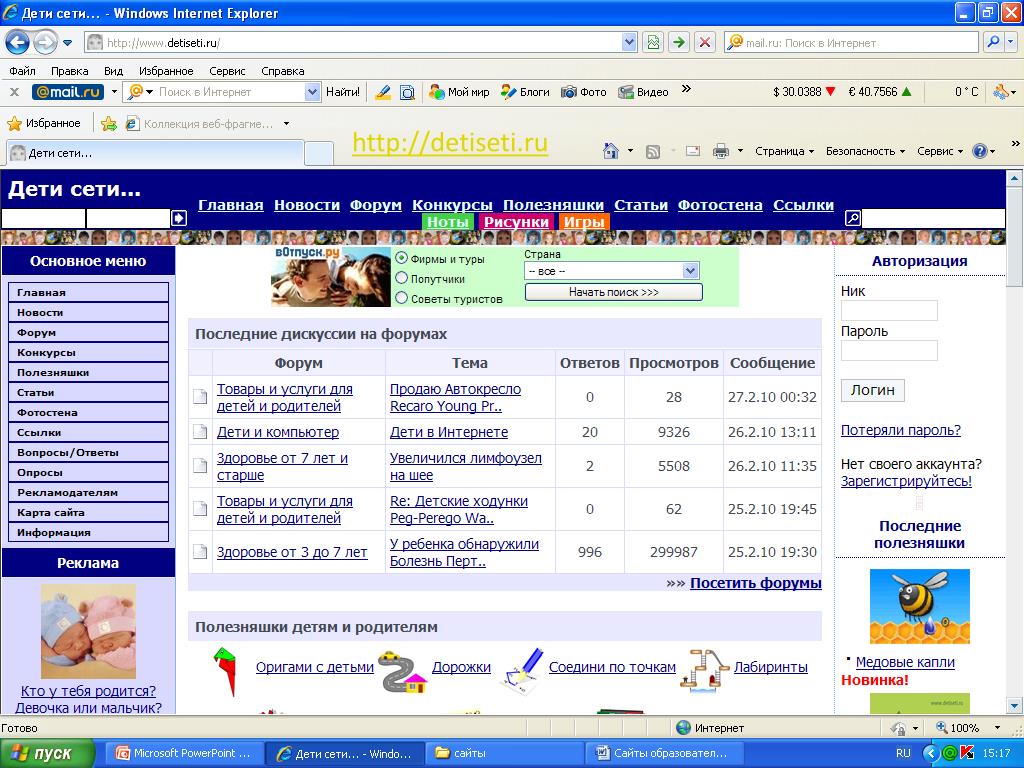Image resolution: width=1024 pixels, height=768 pixels.
Task: Switch to the Дети сети… browser tab
Action: tap(155, 153)
